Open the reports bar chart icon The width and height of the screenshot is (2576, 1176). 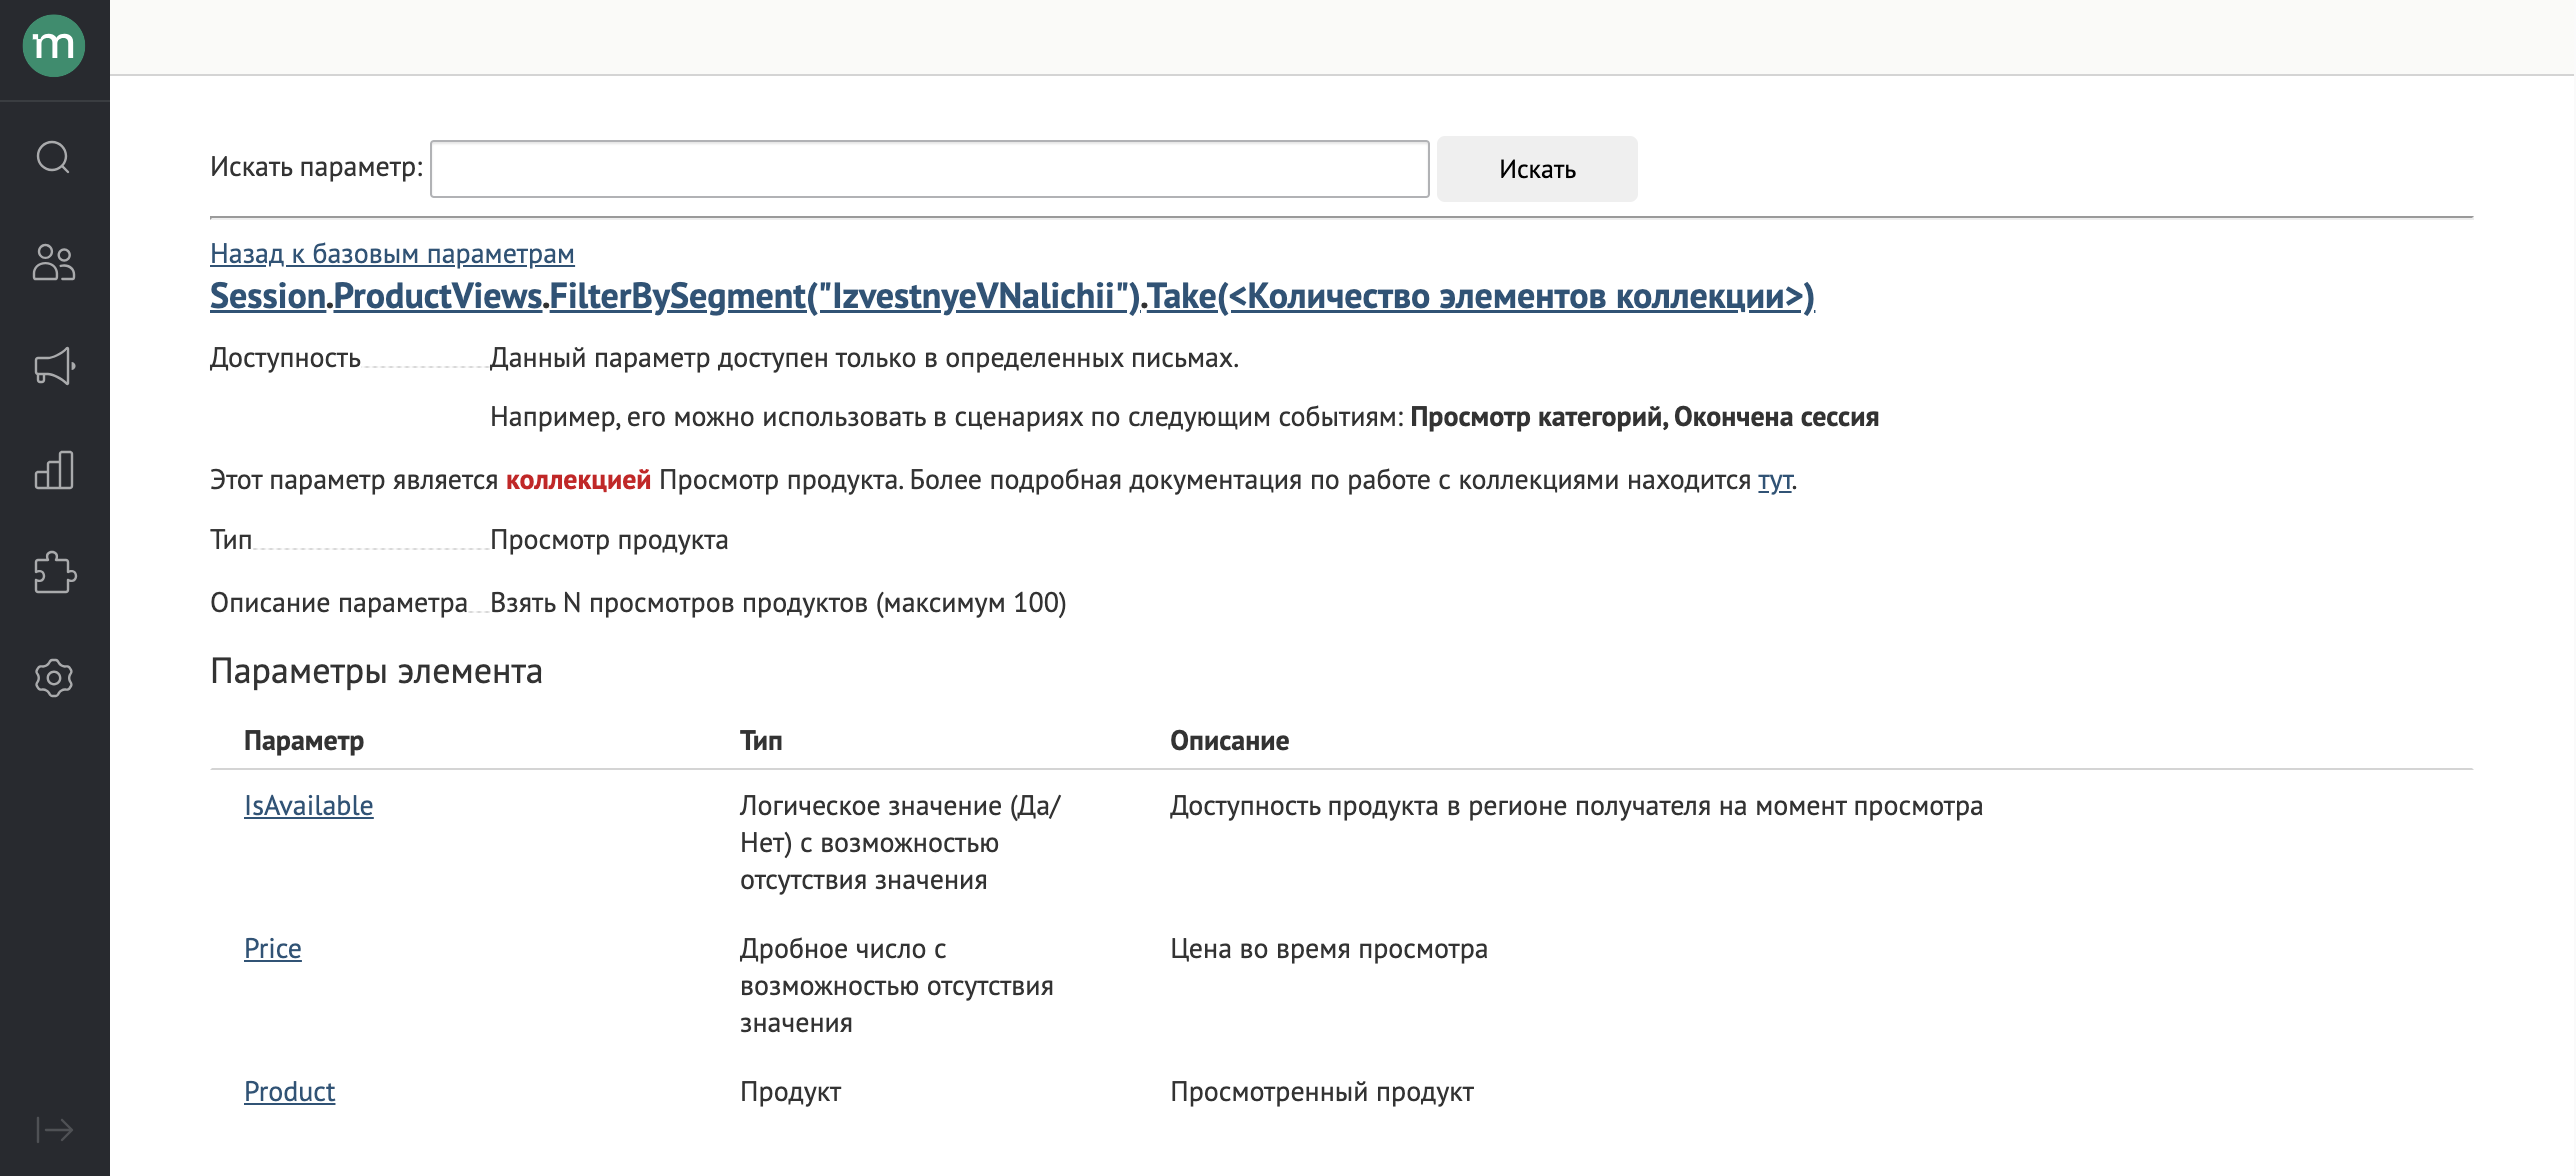(54, 470)
